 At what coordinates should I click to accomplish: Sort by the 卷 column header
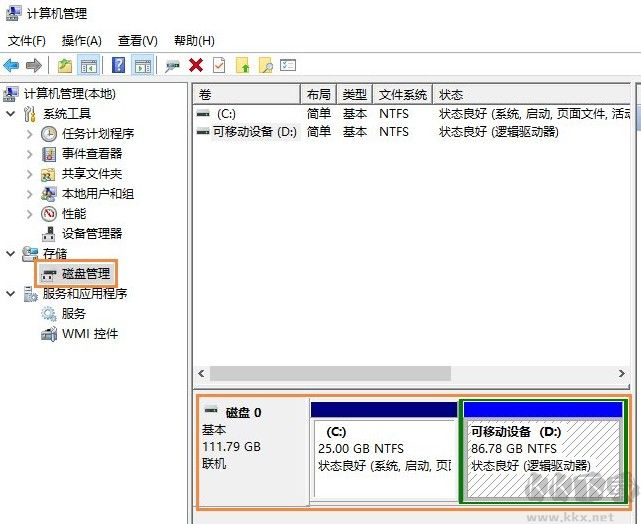[x=247, y=94]
